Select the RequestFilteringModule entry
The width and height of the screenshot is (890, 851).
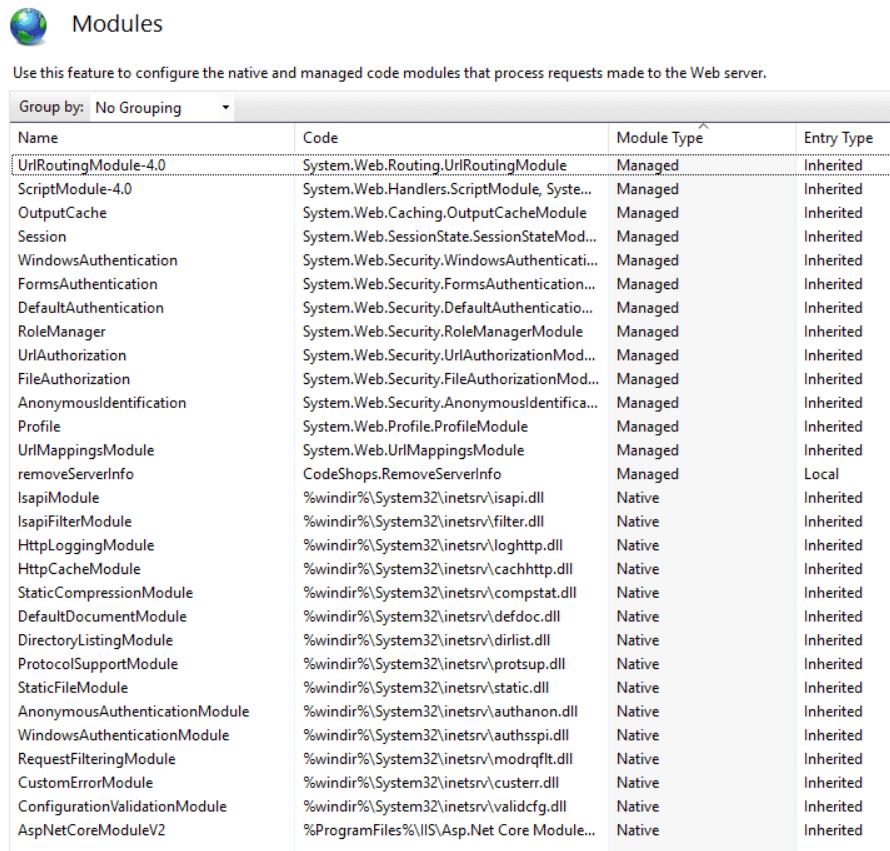(x=96, y=759)
